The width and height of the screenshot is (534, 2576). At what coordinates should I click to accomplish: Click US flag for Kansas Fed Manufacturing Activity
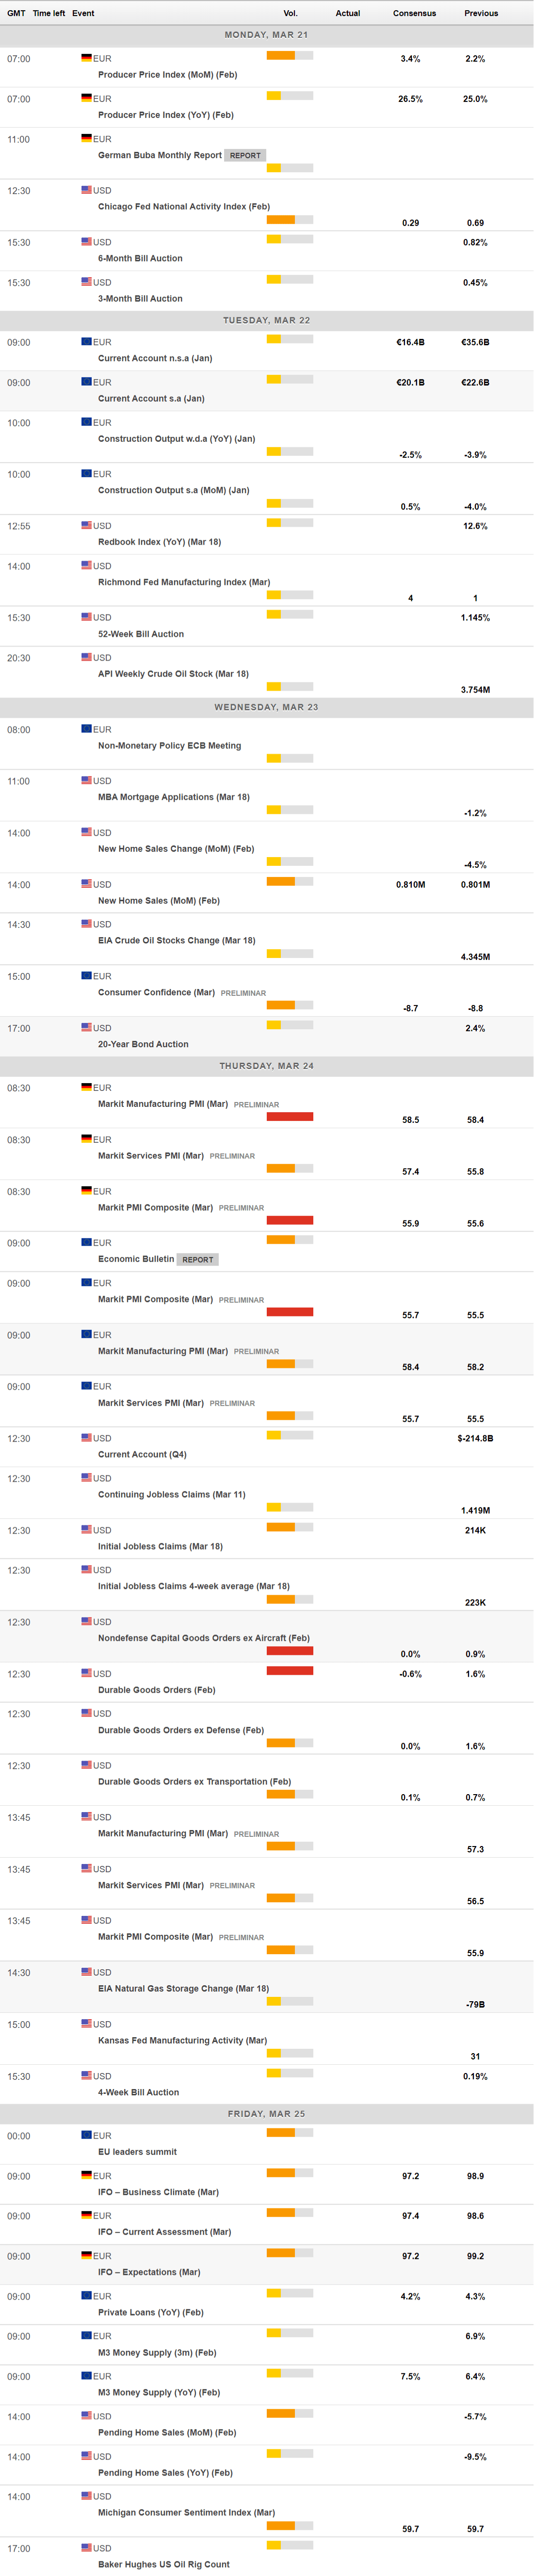(86, 2024)
